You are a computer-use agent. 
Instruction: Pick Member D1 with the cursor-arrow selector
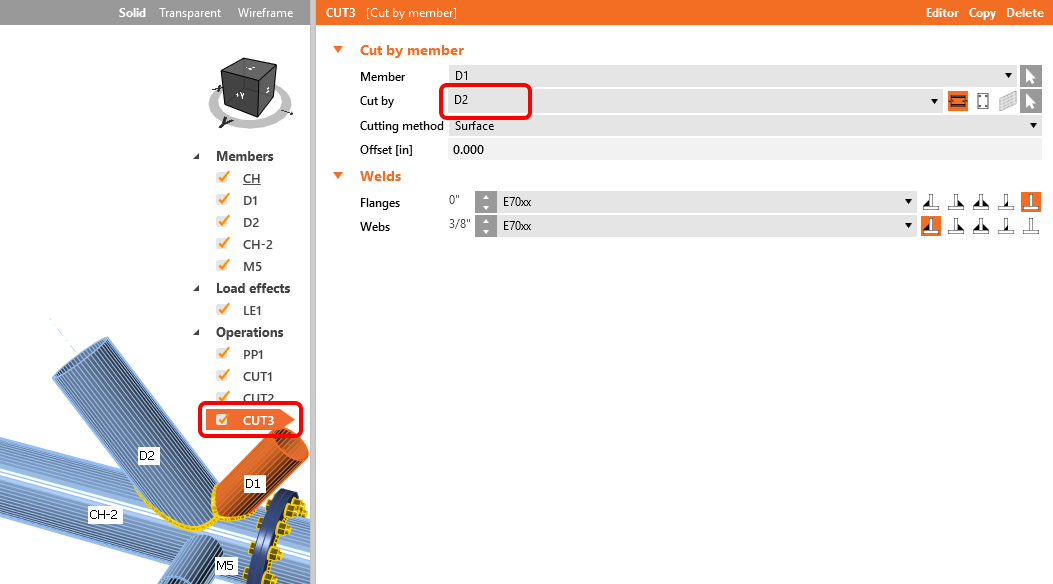(1030, 76)
